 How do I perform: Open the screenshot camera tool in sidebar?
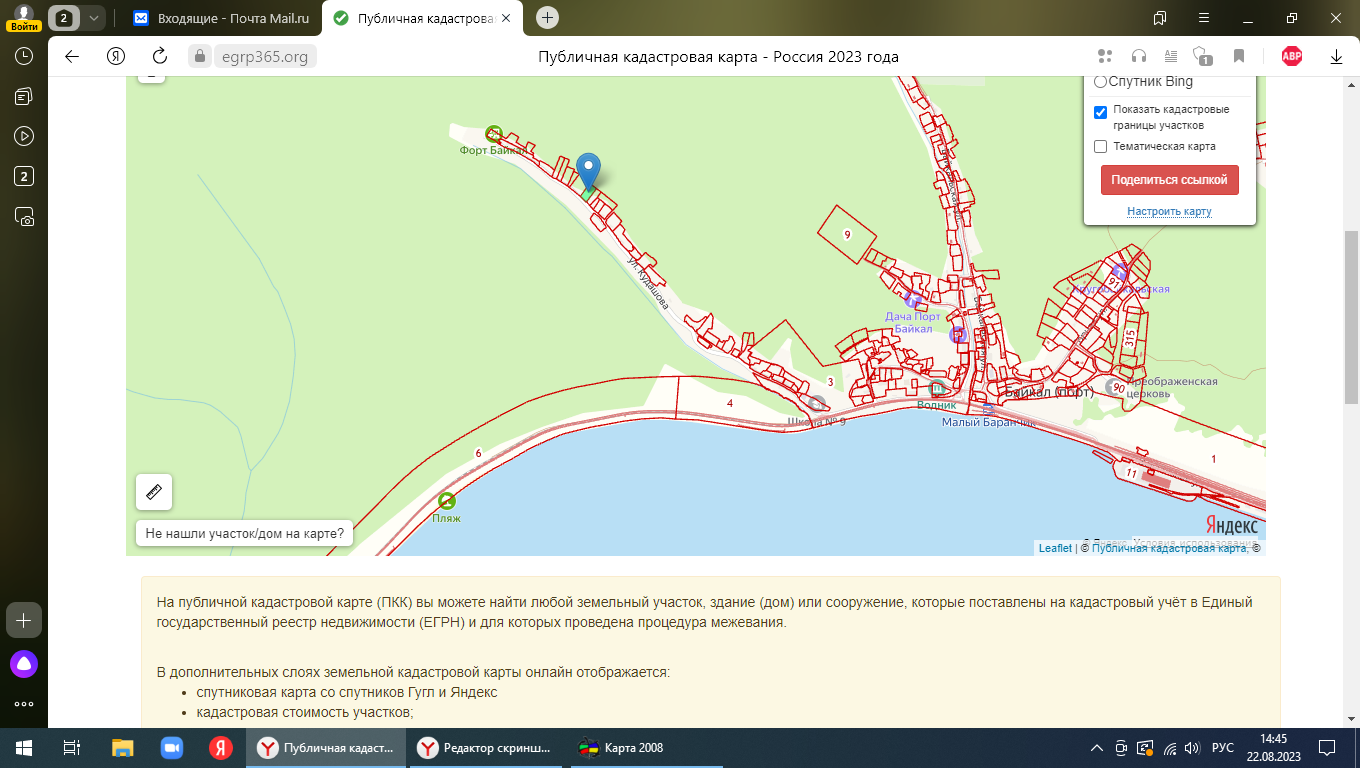click(24, 216)
